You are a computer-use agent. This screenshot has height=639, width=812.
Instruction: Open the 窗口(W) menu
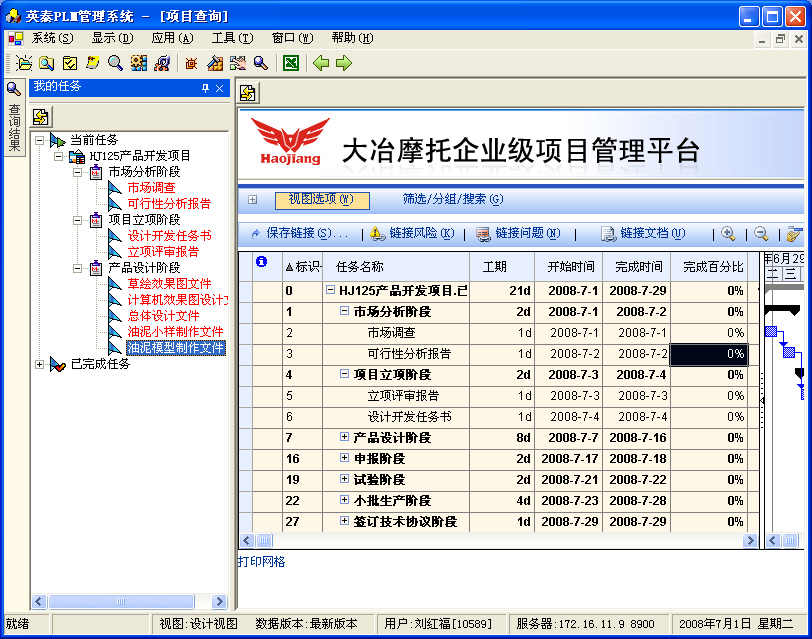point(293,38)
